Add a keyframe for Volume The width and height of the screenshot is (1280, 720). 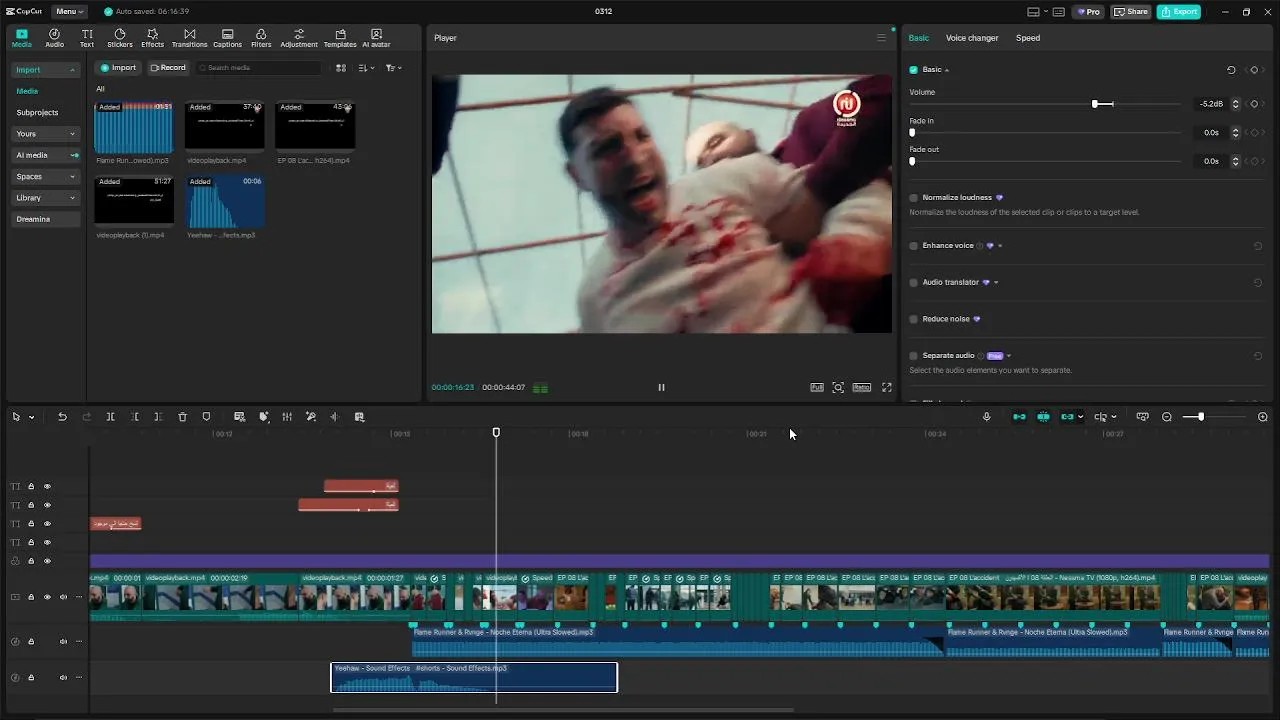(1254, 104)
